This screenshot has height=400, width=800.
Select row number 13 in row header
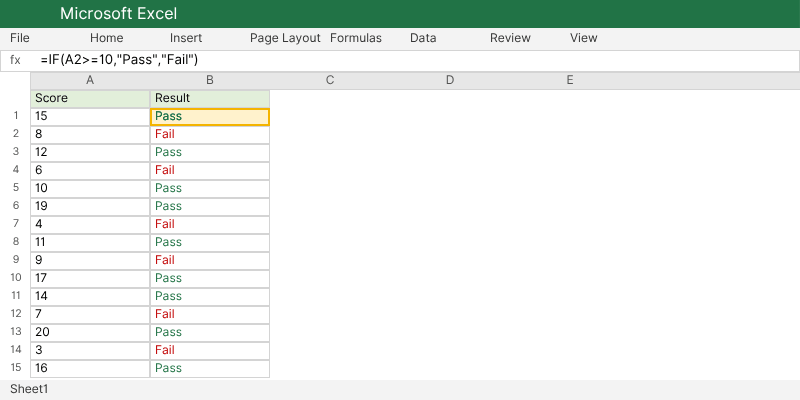tap(16, 332)
